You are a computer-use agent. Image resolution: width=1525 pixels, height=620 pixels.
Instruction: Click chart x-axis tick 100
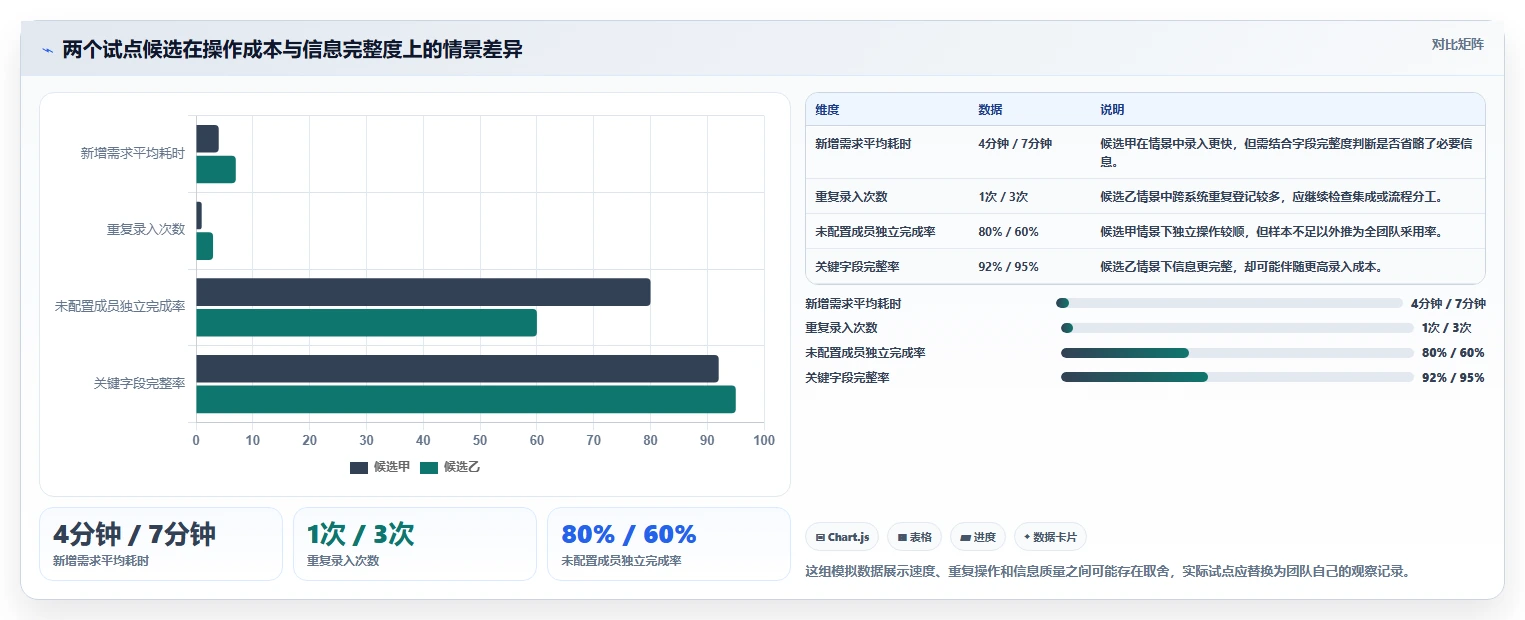764,441
